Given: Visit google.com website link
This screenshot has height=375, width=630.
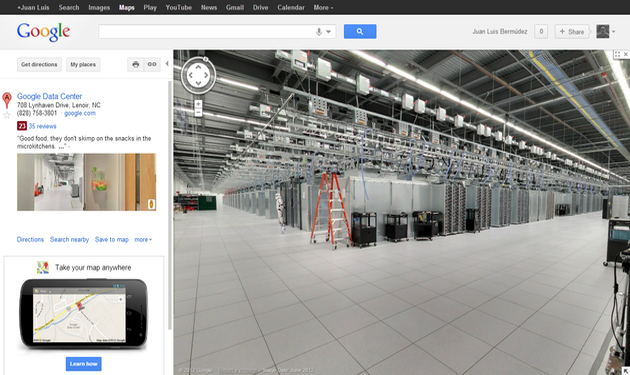Looking at the screenshot, I should tap(80, 113).
